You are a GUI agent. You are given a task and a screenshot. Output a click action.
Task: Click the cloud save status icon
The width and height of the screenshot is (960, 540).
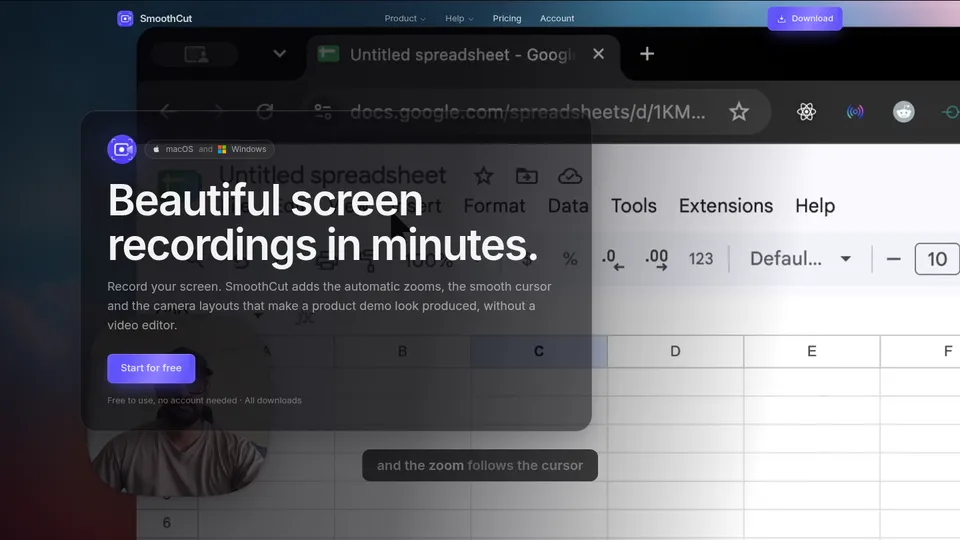570,176
